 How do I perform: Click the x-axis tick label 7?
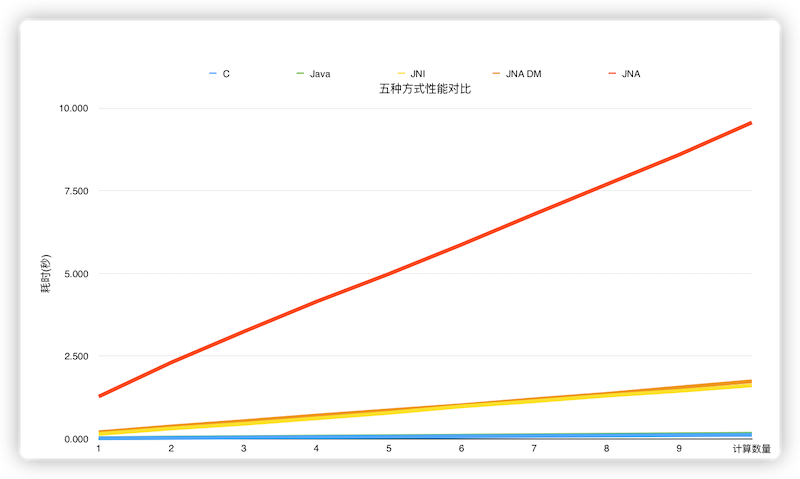534,448
